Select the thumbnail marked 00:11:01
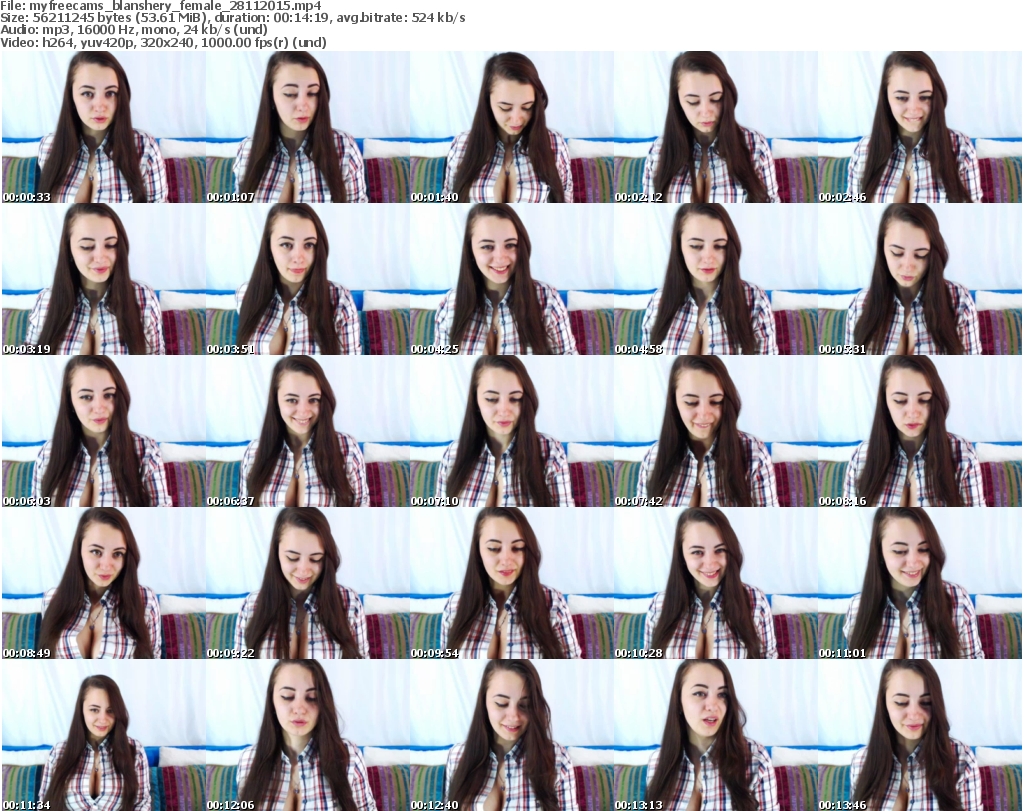 pyautogui.click(x=920, y=583)
